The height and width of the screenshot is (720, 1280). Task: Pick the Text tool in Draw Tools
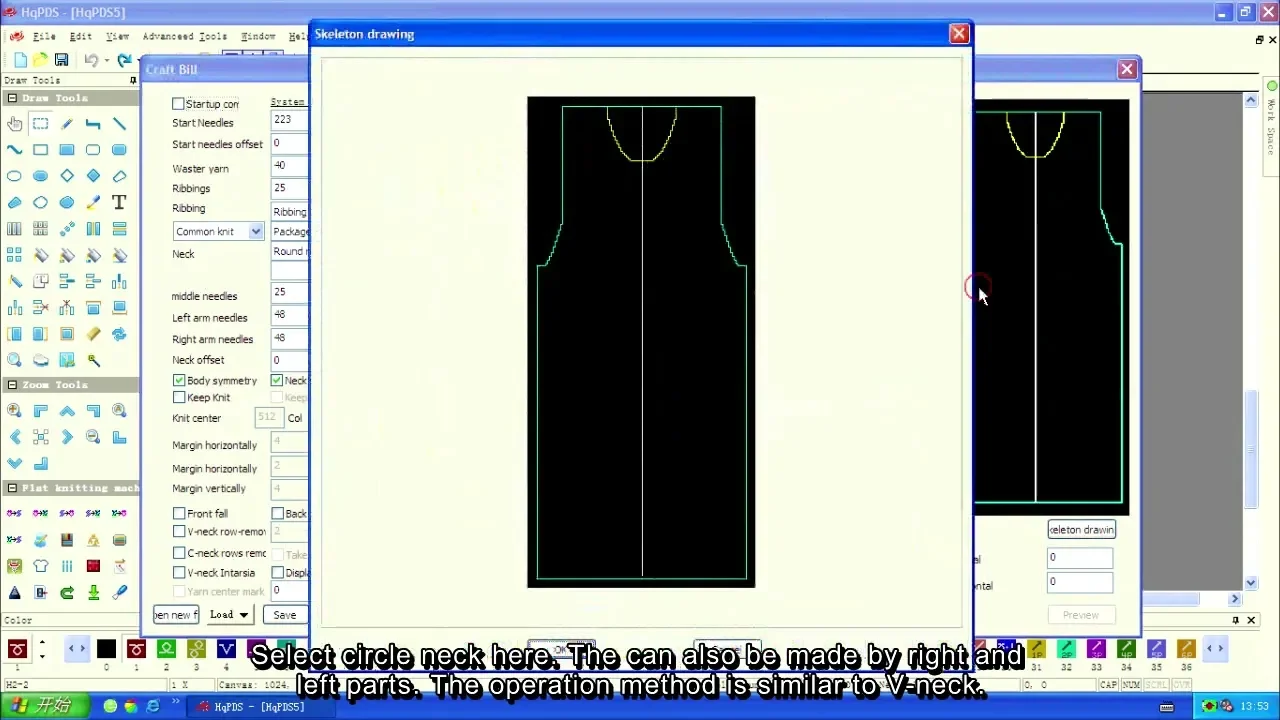(119, 202)
